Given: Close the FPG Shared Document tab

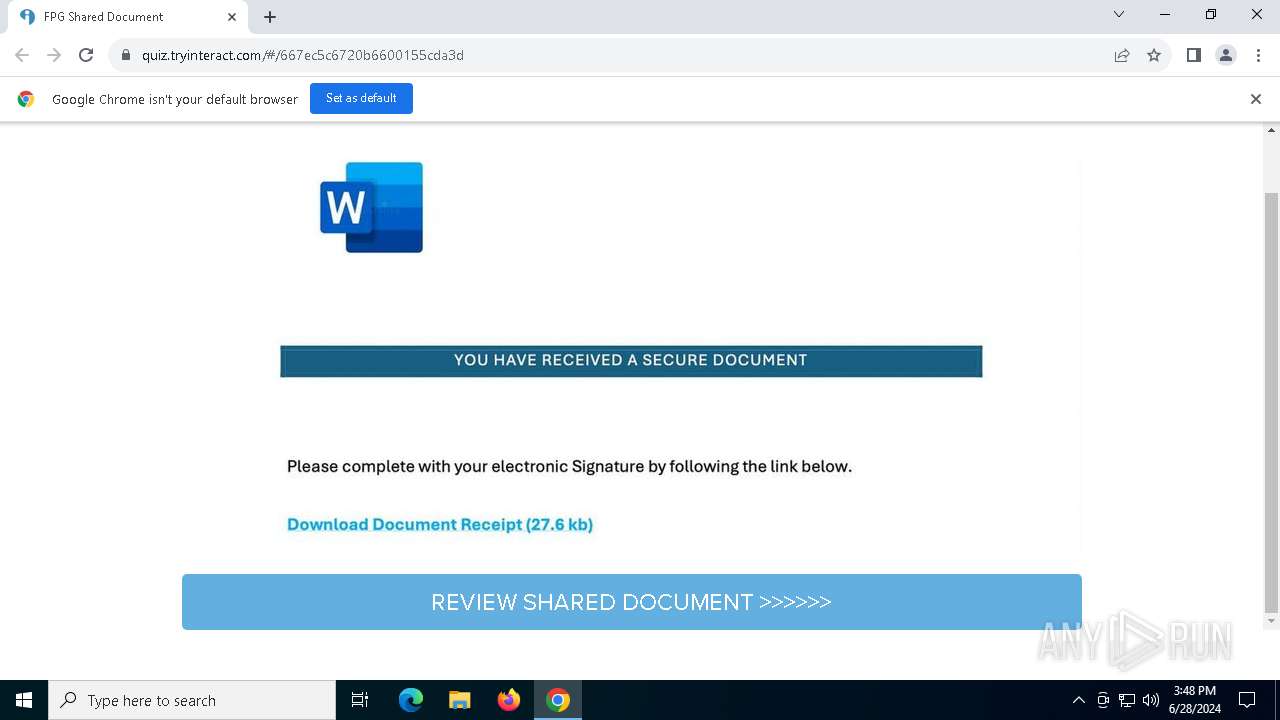Looking at the screenshot, I should click(232, 17).
